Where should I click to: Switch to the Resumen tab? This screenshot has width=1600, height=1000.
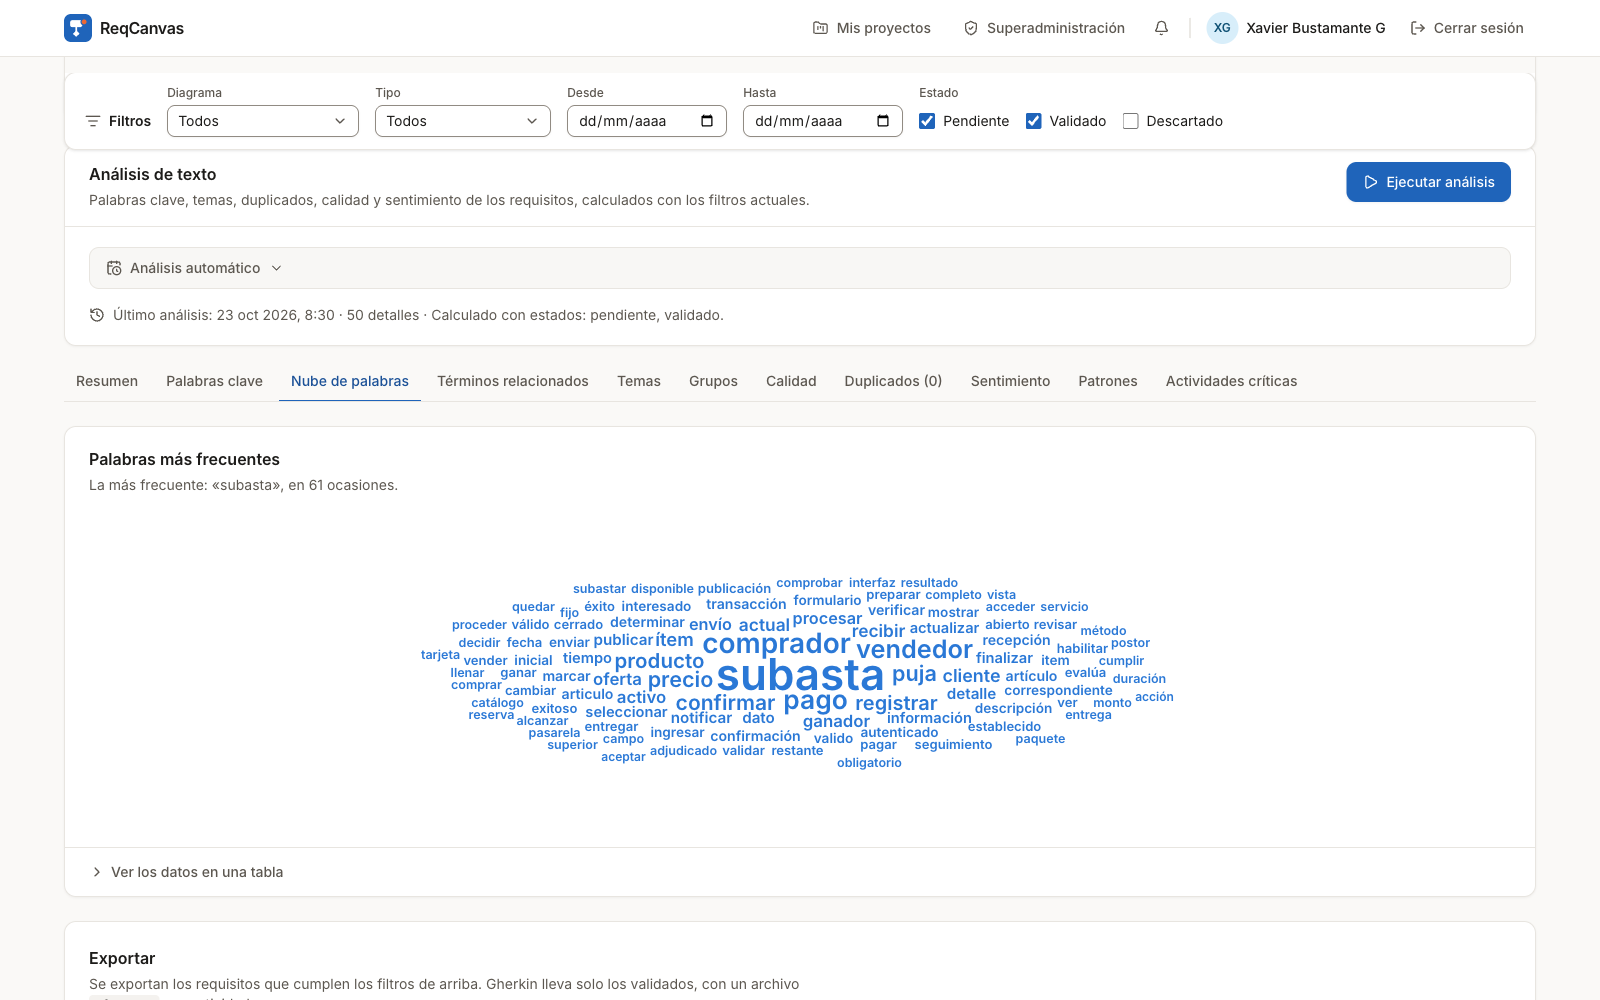tap(107, 381)
